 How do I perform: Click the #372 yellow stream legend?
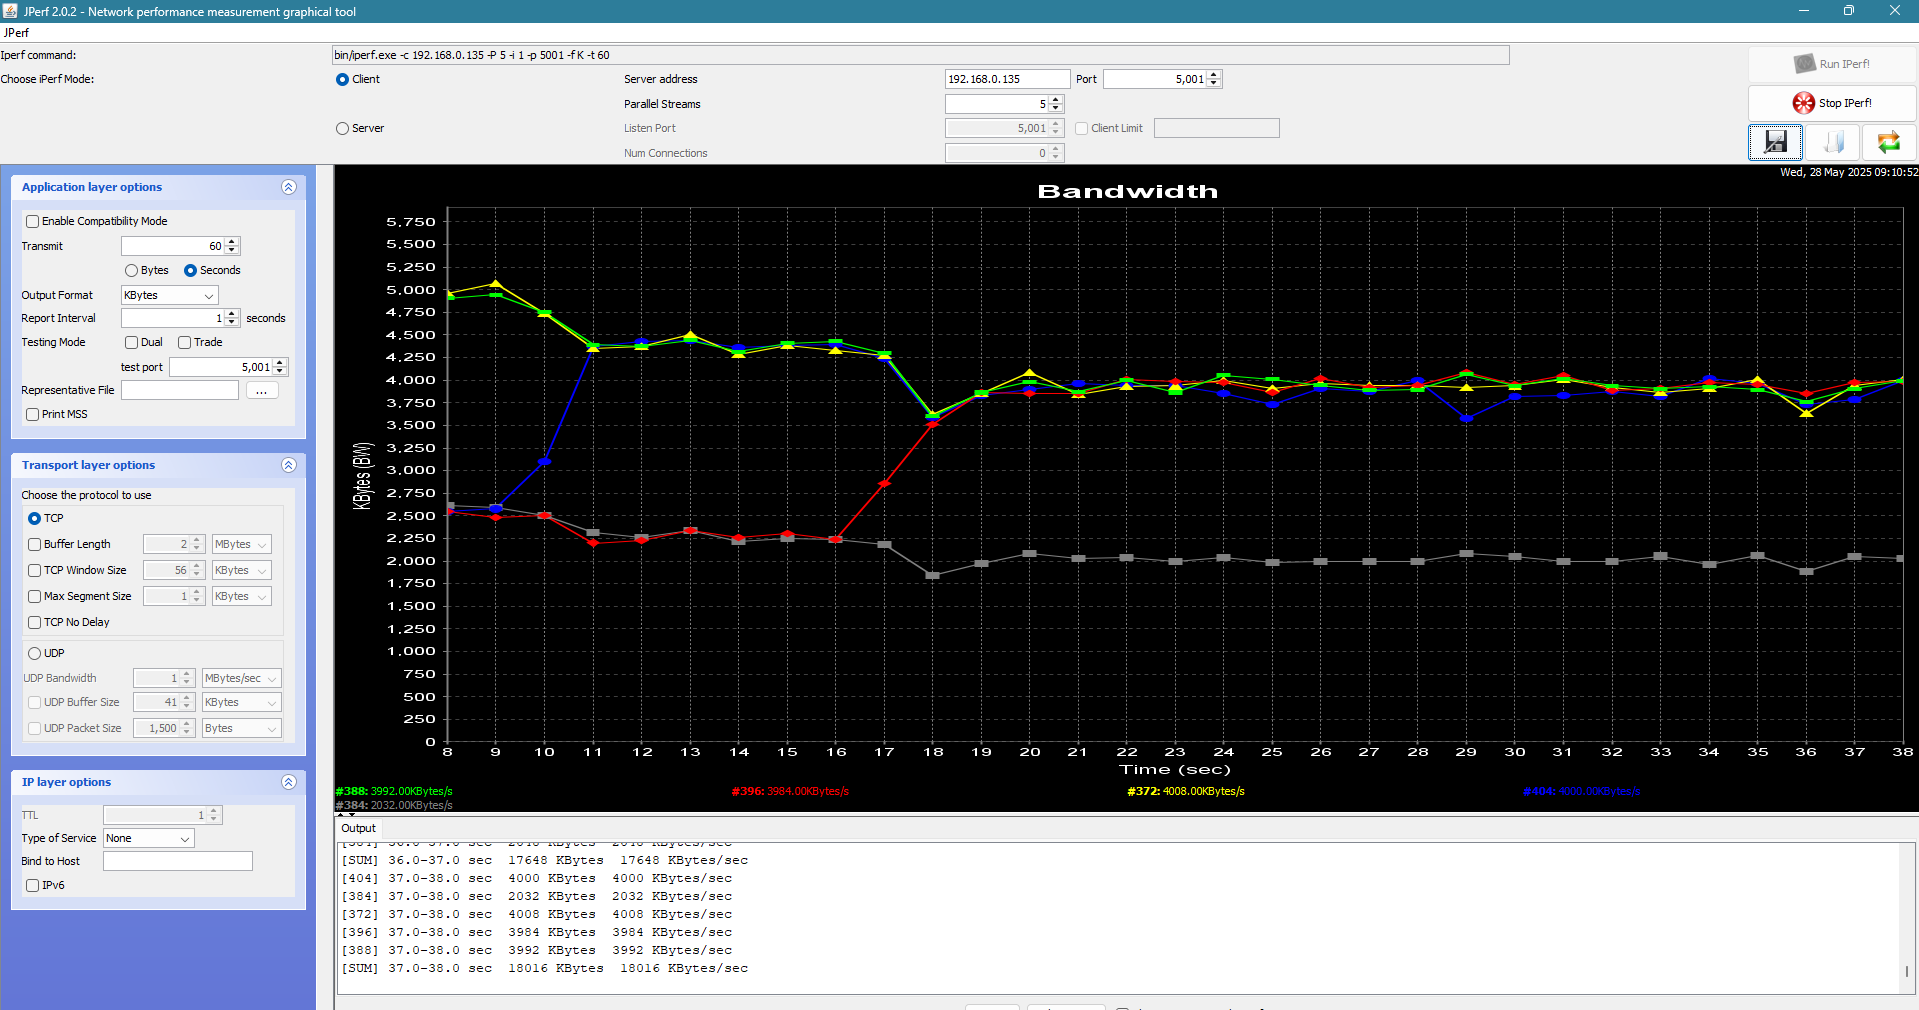coord(1186,791)
